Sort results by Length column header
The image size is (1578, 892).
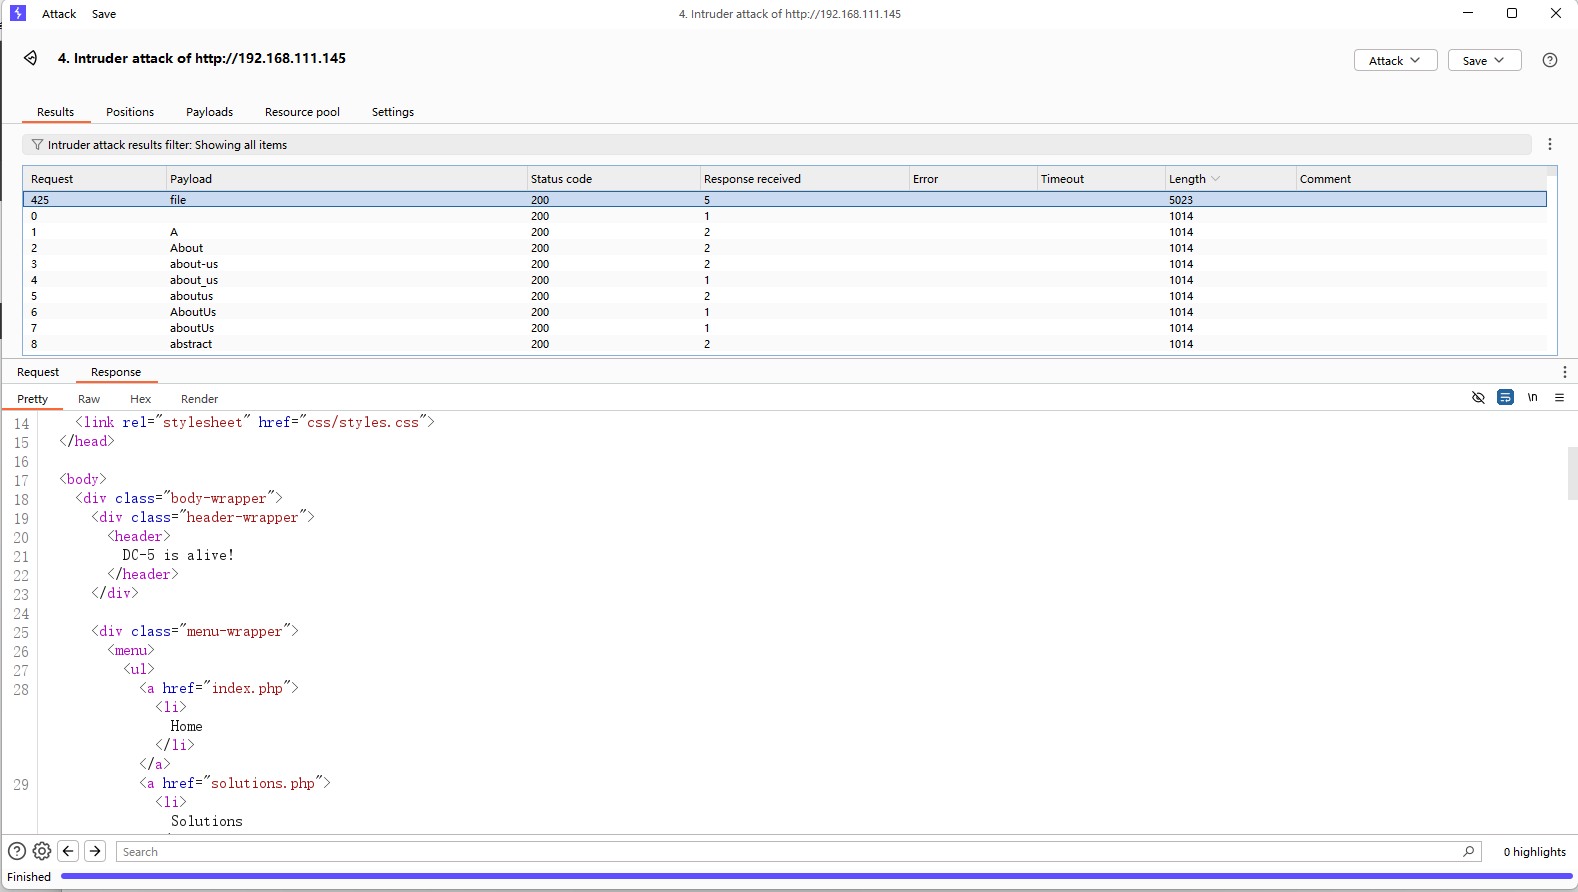tap(1188, 179)
